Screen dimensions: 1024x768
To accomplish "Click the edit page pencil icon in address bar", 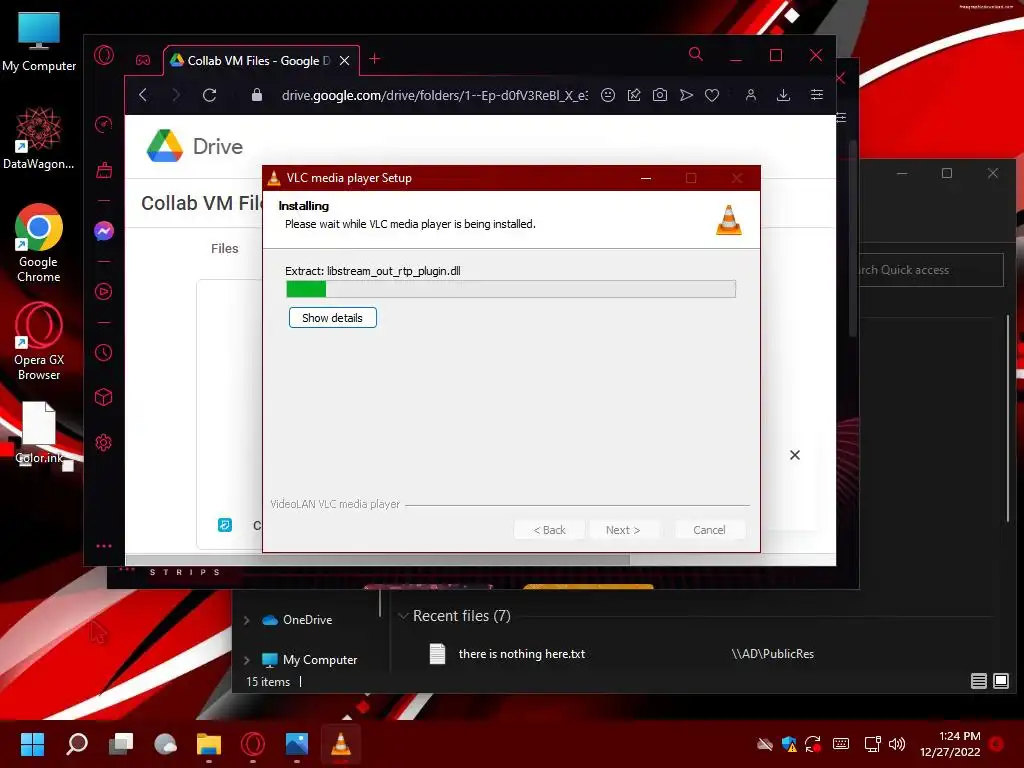I will pyautogui.click(x=634, y=95).
